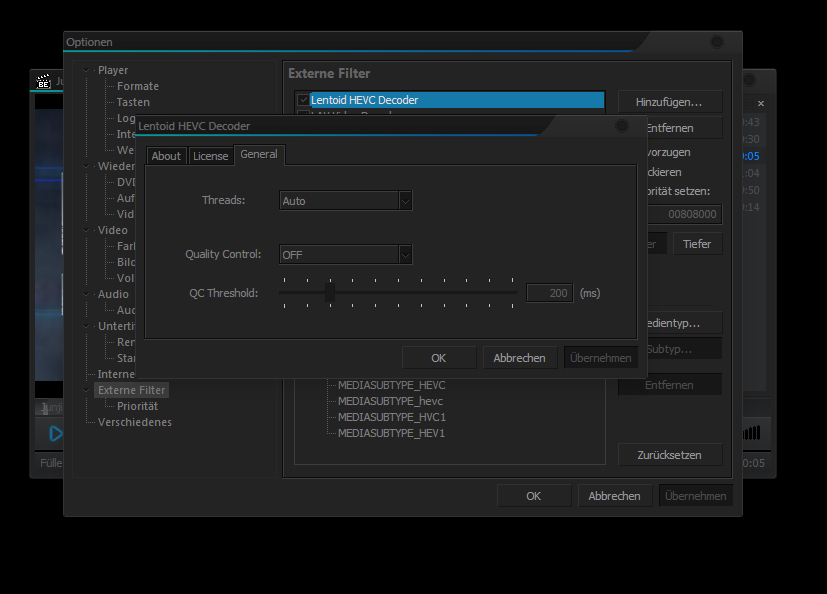Click the Zurücksetzen button

[669, 455]
